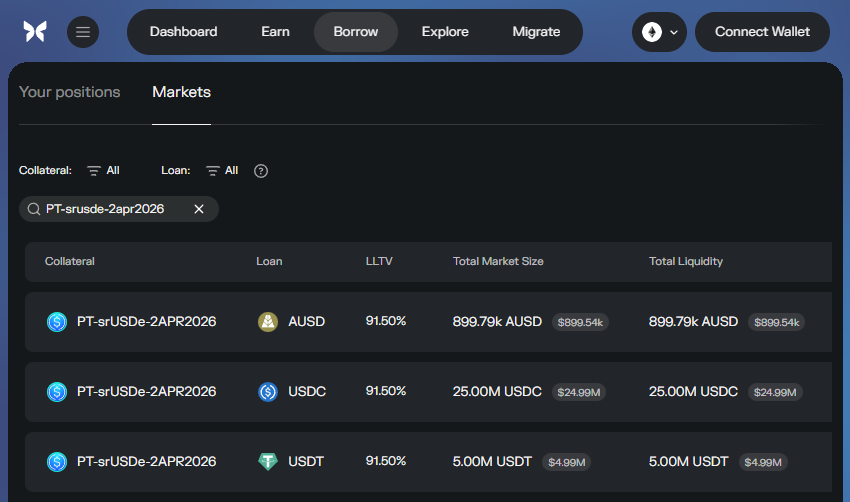The image size is (850, 502).
Task: Click the 91.50% LLTV in USDT row
Action: tap(385, 461)
